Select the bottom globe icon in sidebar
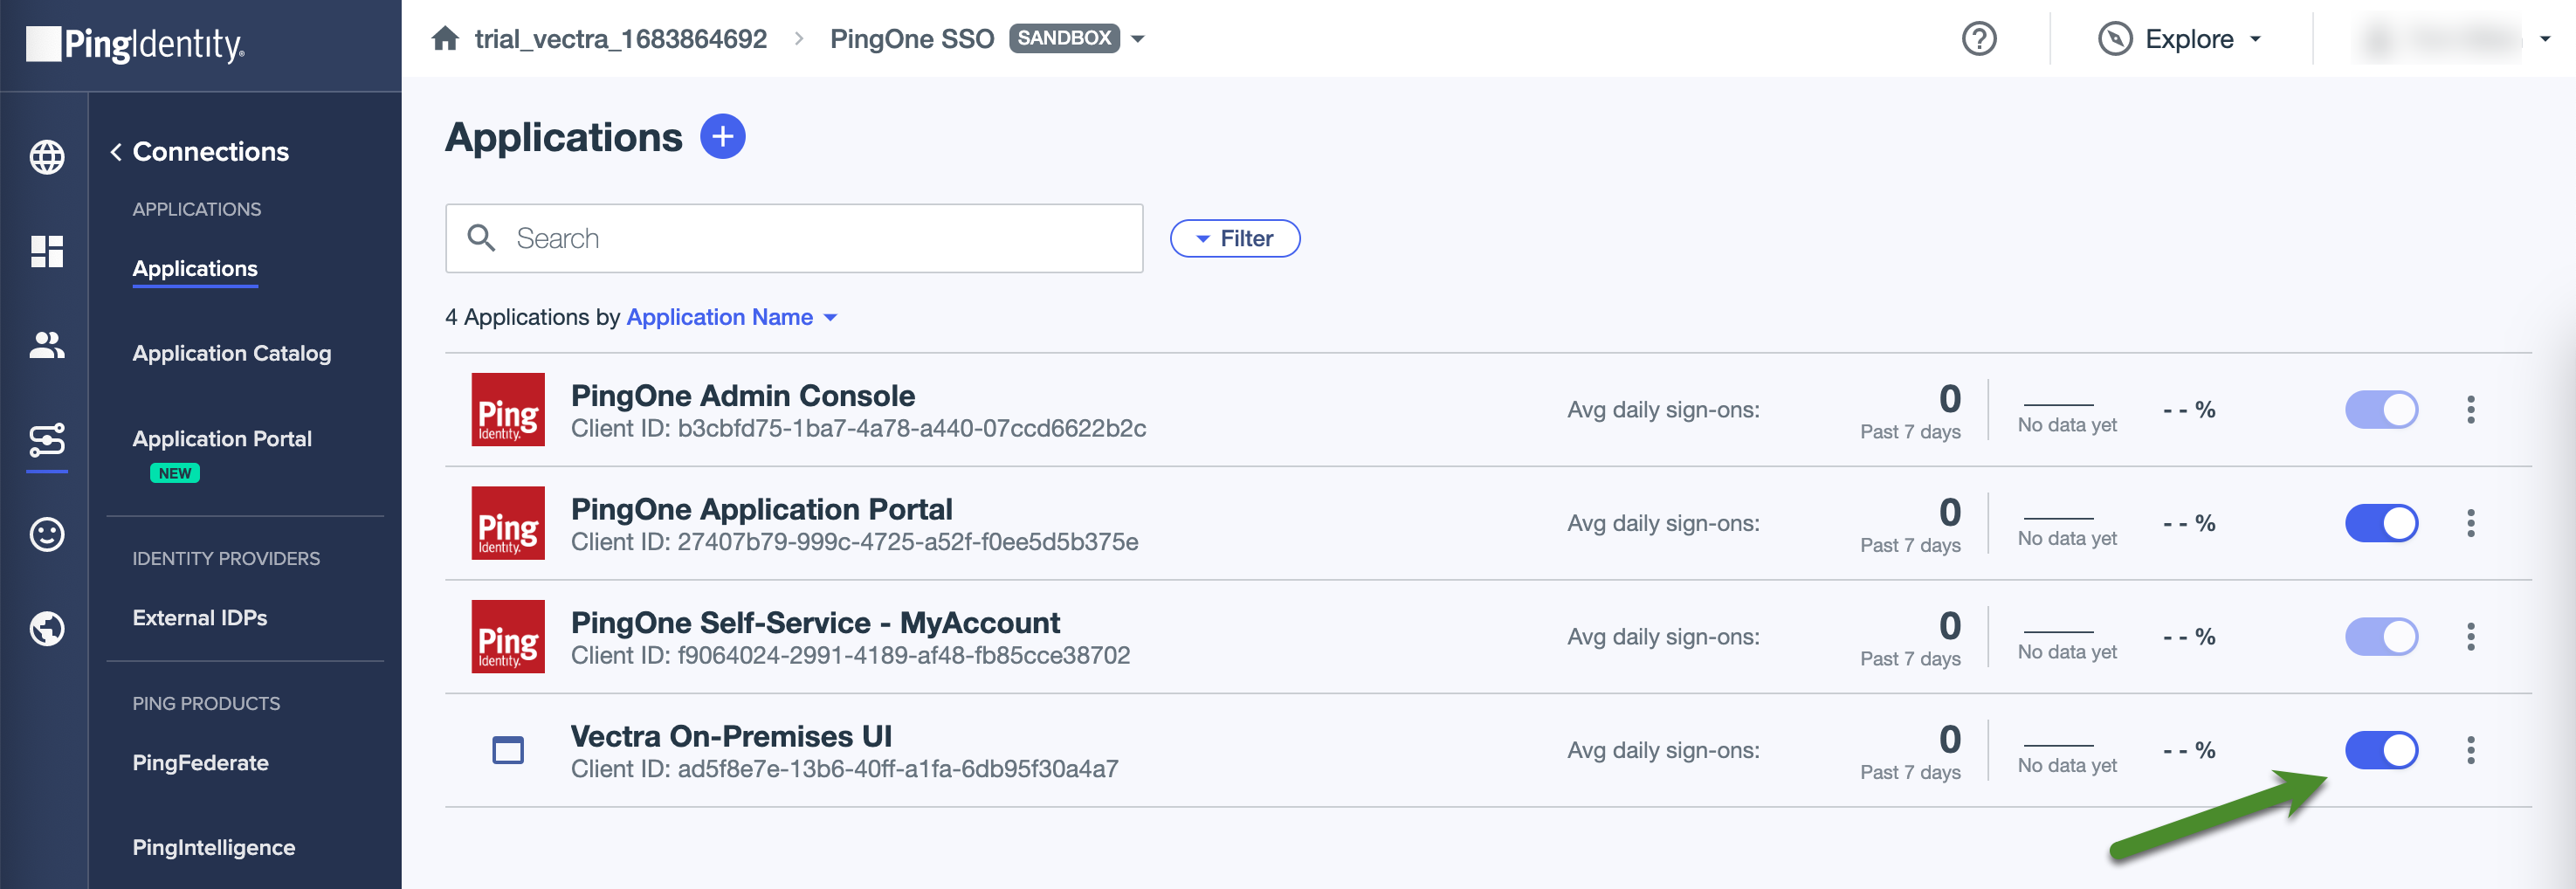2576x889 pixels. pos(46,628)
